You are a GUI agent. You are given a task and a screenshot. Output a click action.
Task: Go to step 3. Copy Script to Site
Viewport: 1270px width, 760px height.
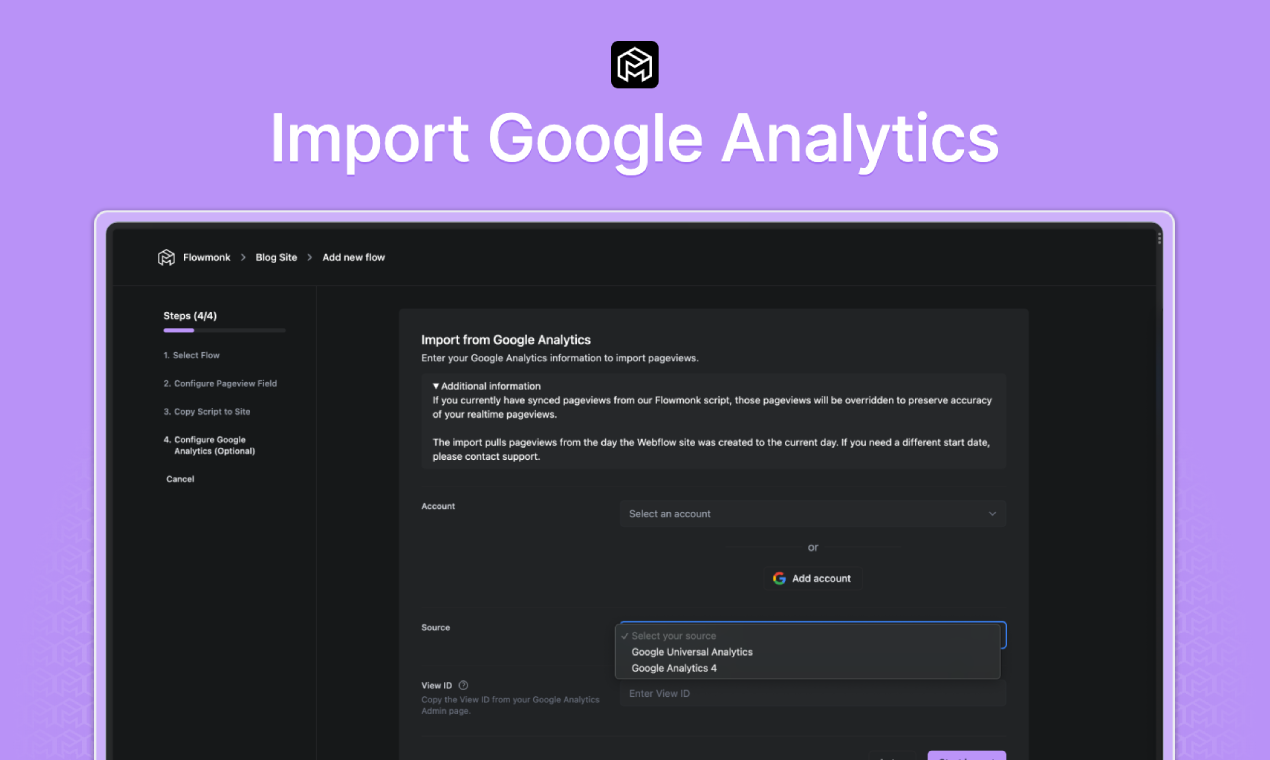(207, 411)
